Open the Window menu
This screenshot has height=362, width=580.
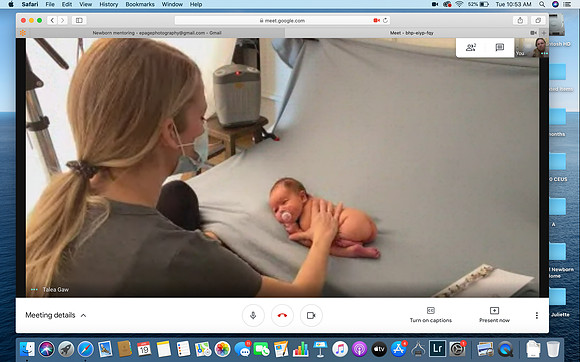click(172, 4)
